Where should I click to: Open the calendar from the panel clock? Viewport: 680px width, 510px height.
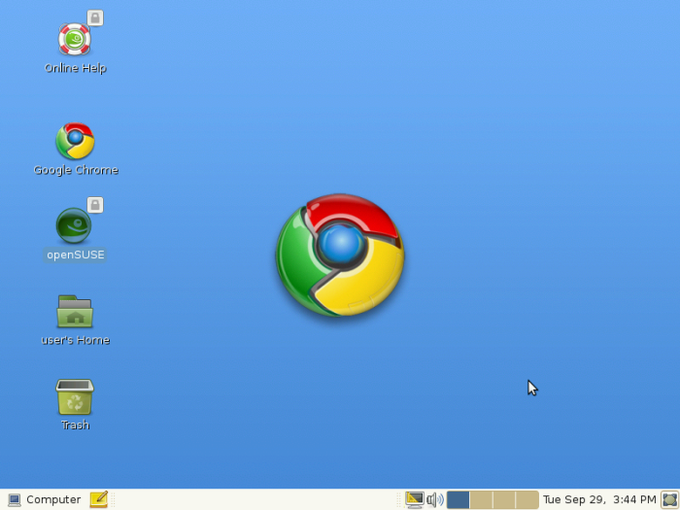click(x=599, y=500)
